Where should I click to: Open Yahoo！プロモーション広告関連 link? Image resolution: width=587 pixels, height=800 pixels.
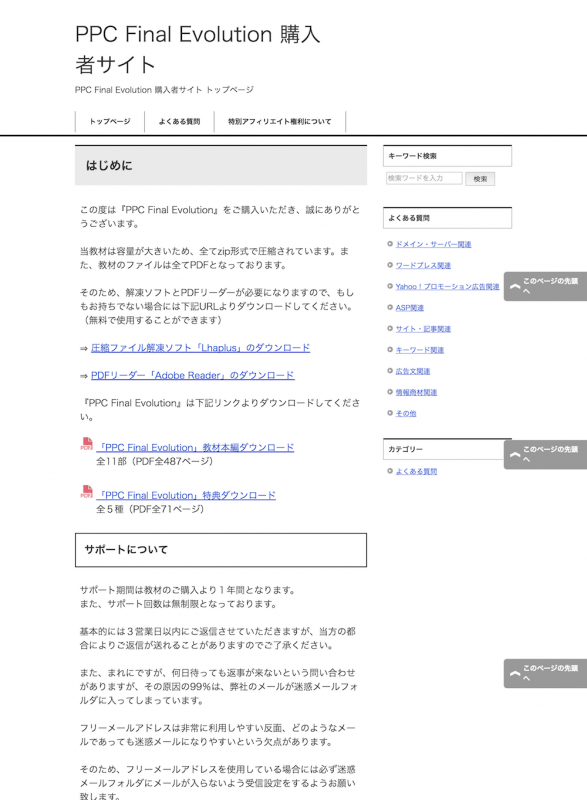447,287
